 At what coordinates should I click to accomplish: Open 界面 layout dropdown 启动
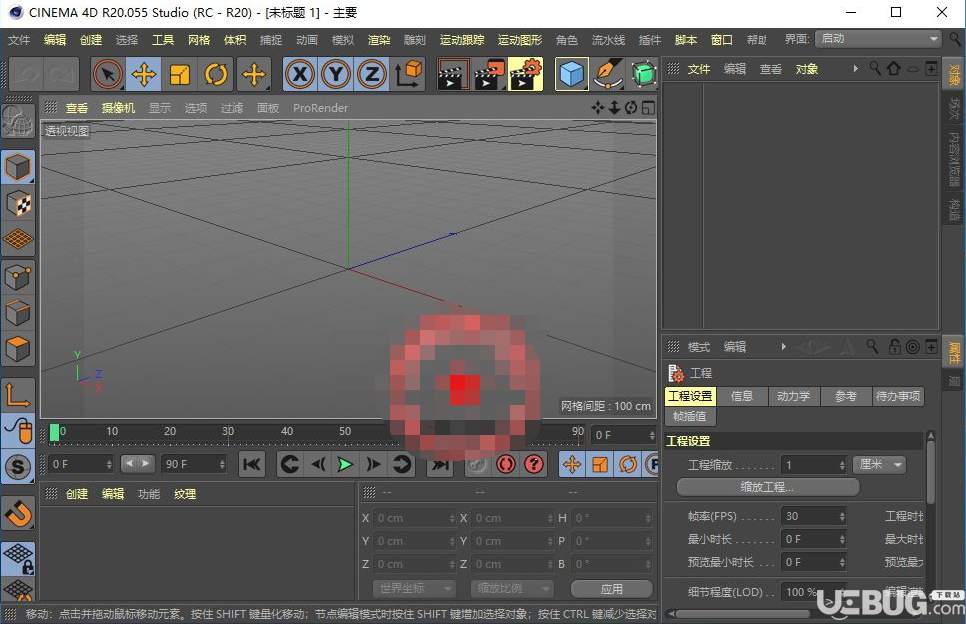(878, 39)
